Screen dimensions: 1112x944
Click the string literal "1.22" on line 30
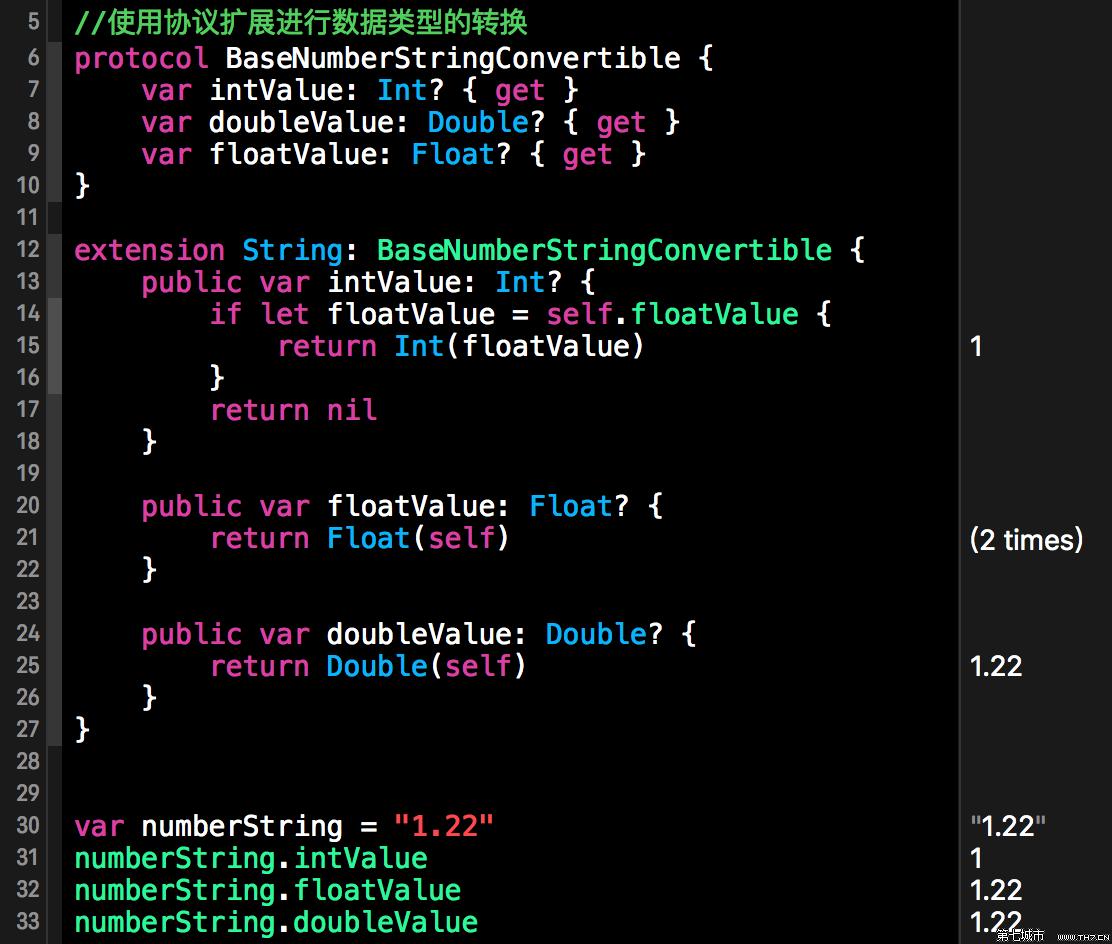point(444,826)
